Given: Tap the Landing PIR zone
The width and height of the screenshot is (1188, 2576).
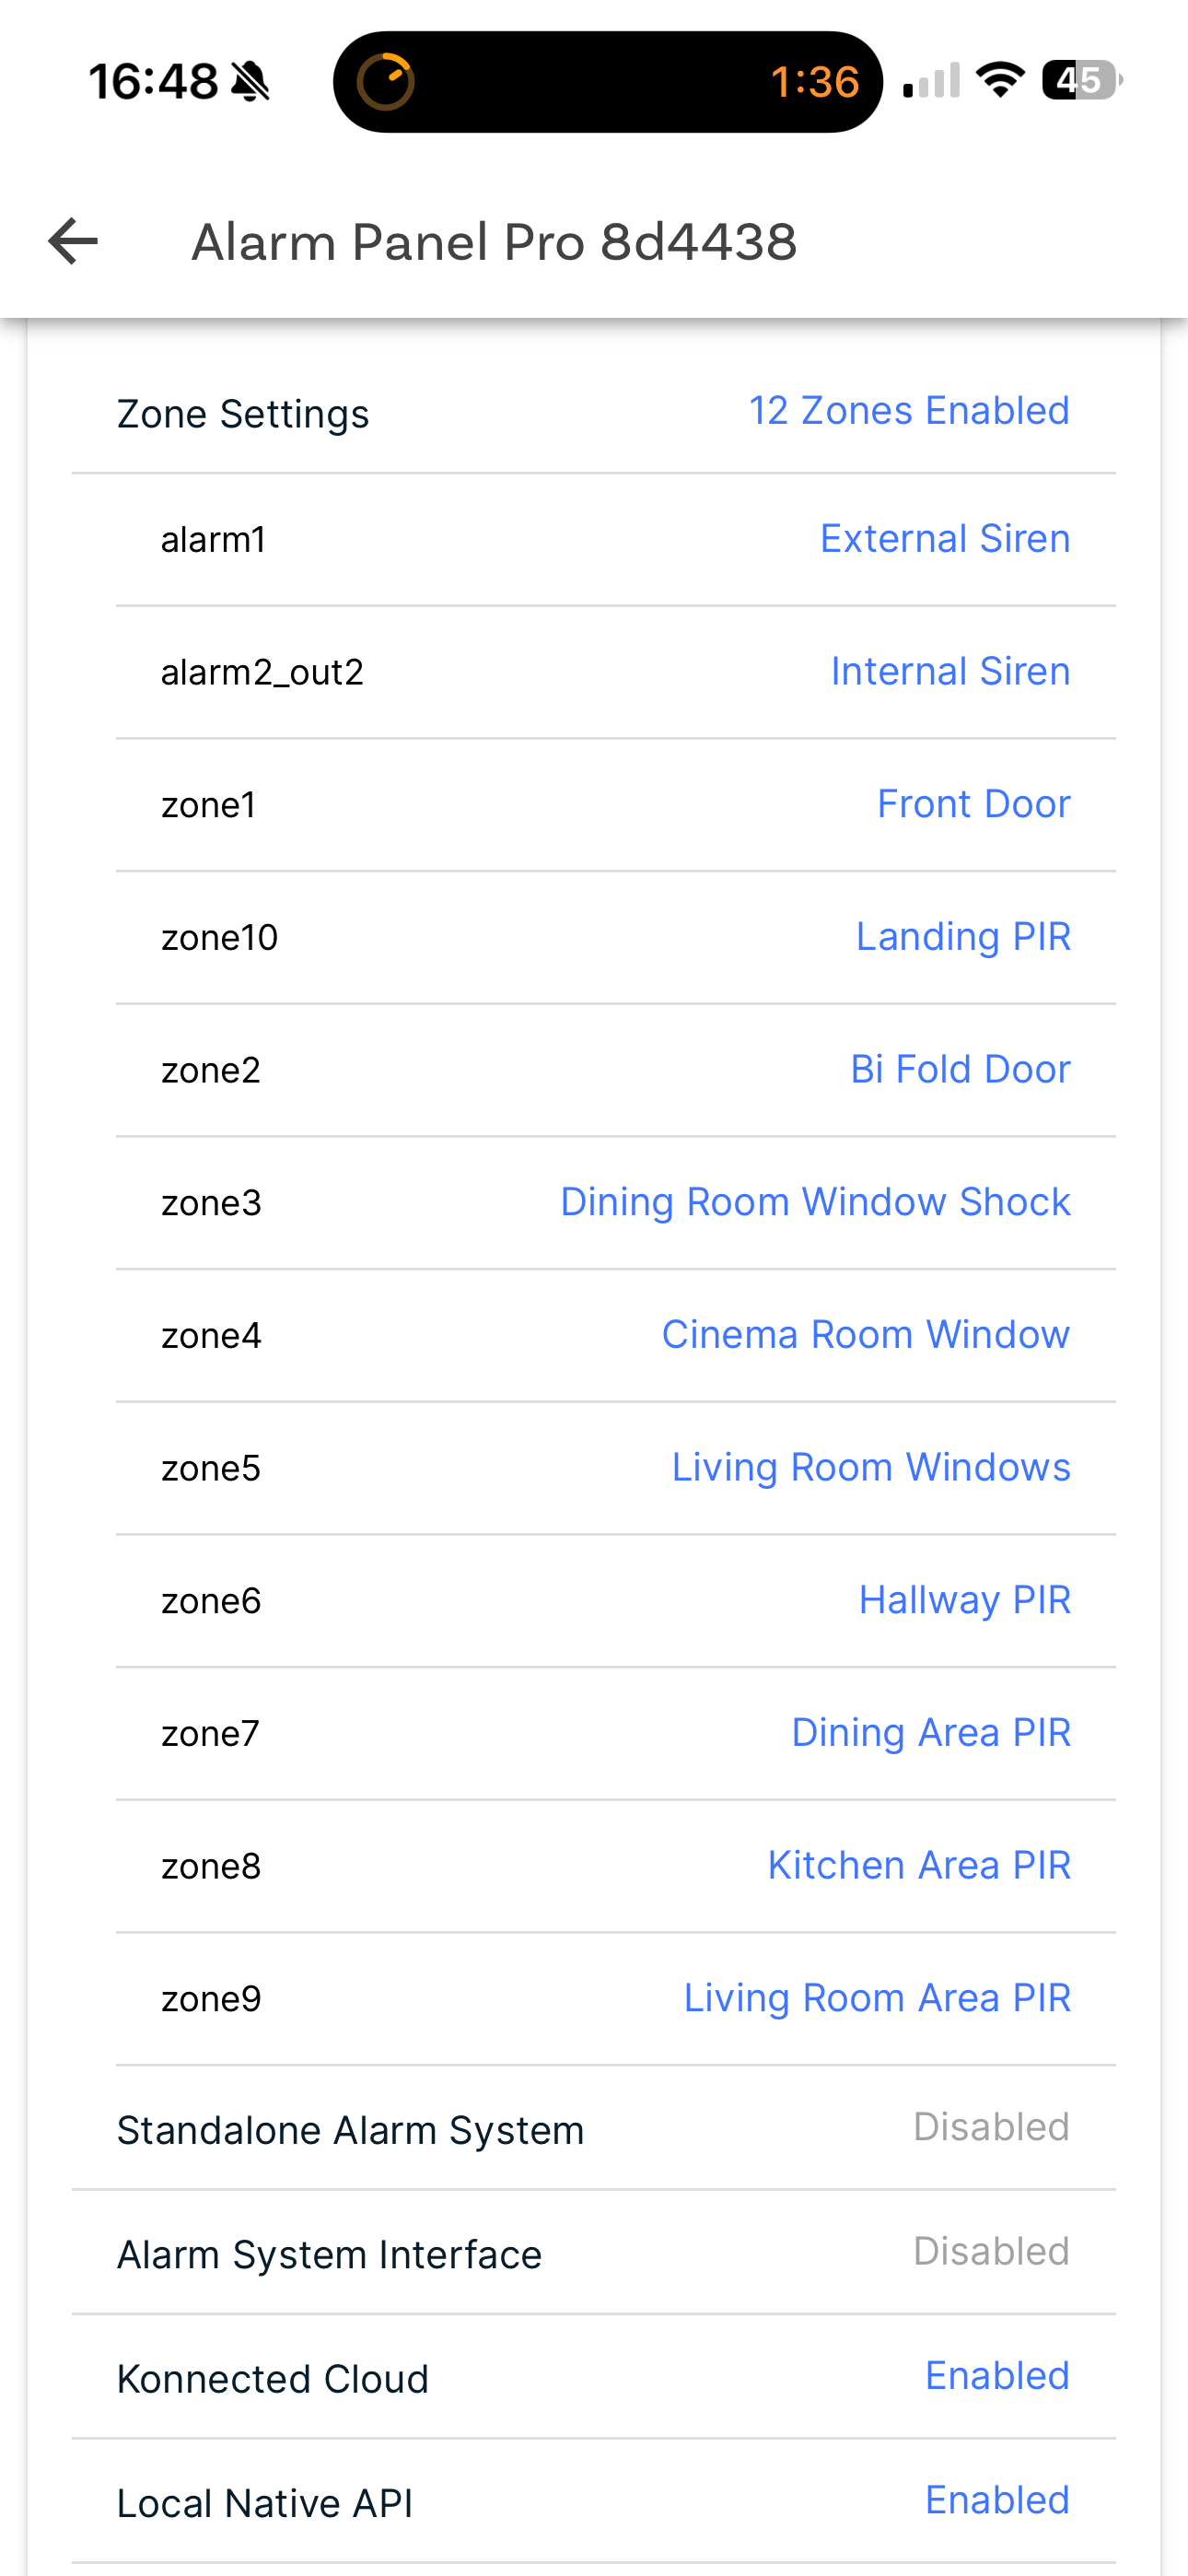Looking at the screenshot, I should pos(962,937).
